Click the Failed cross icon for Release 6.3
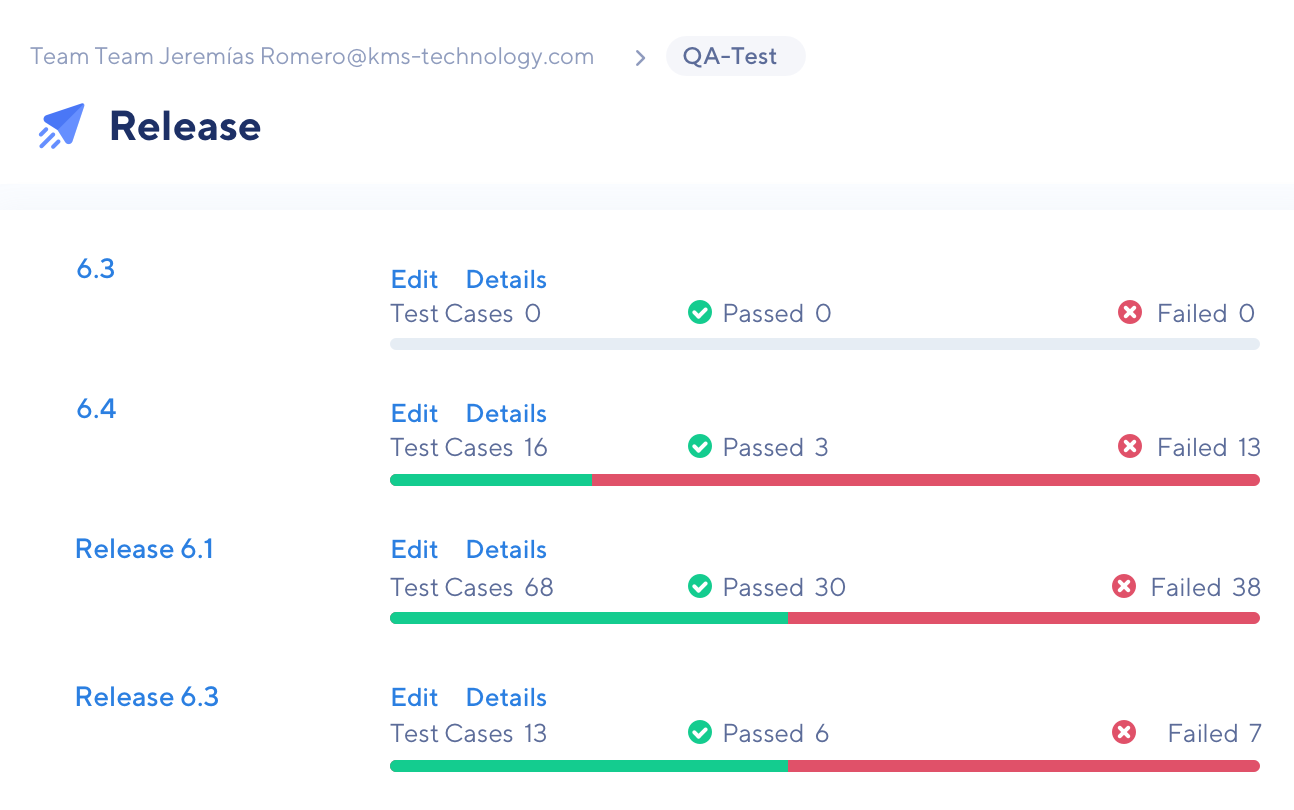The image size is (1294, 810). (1124, 733)
